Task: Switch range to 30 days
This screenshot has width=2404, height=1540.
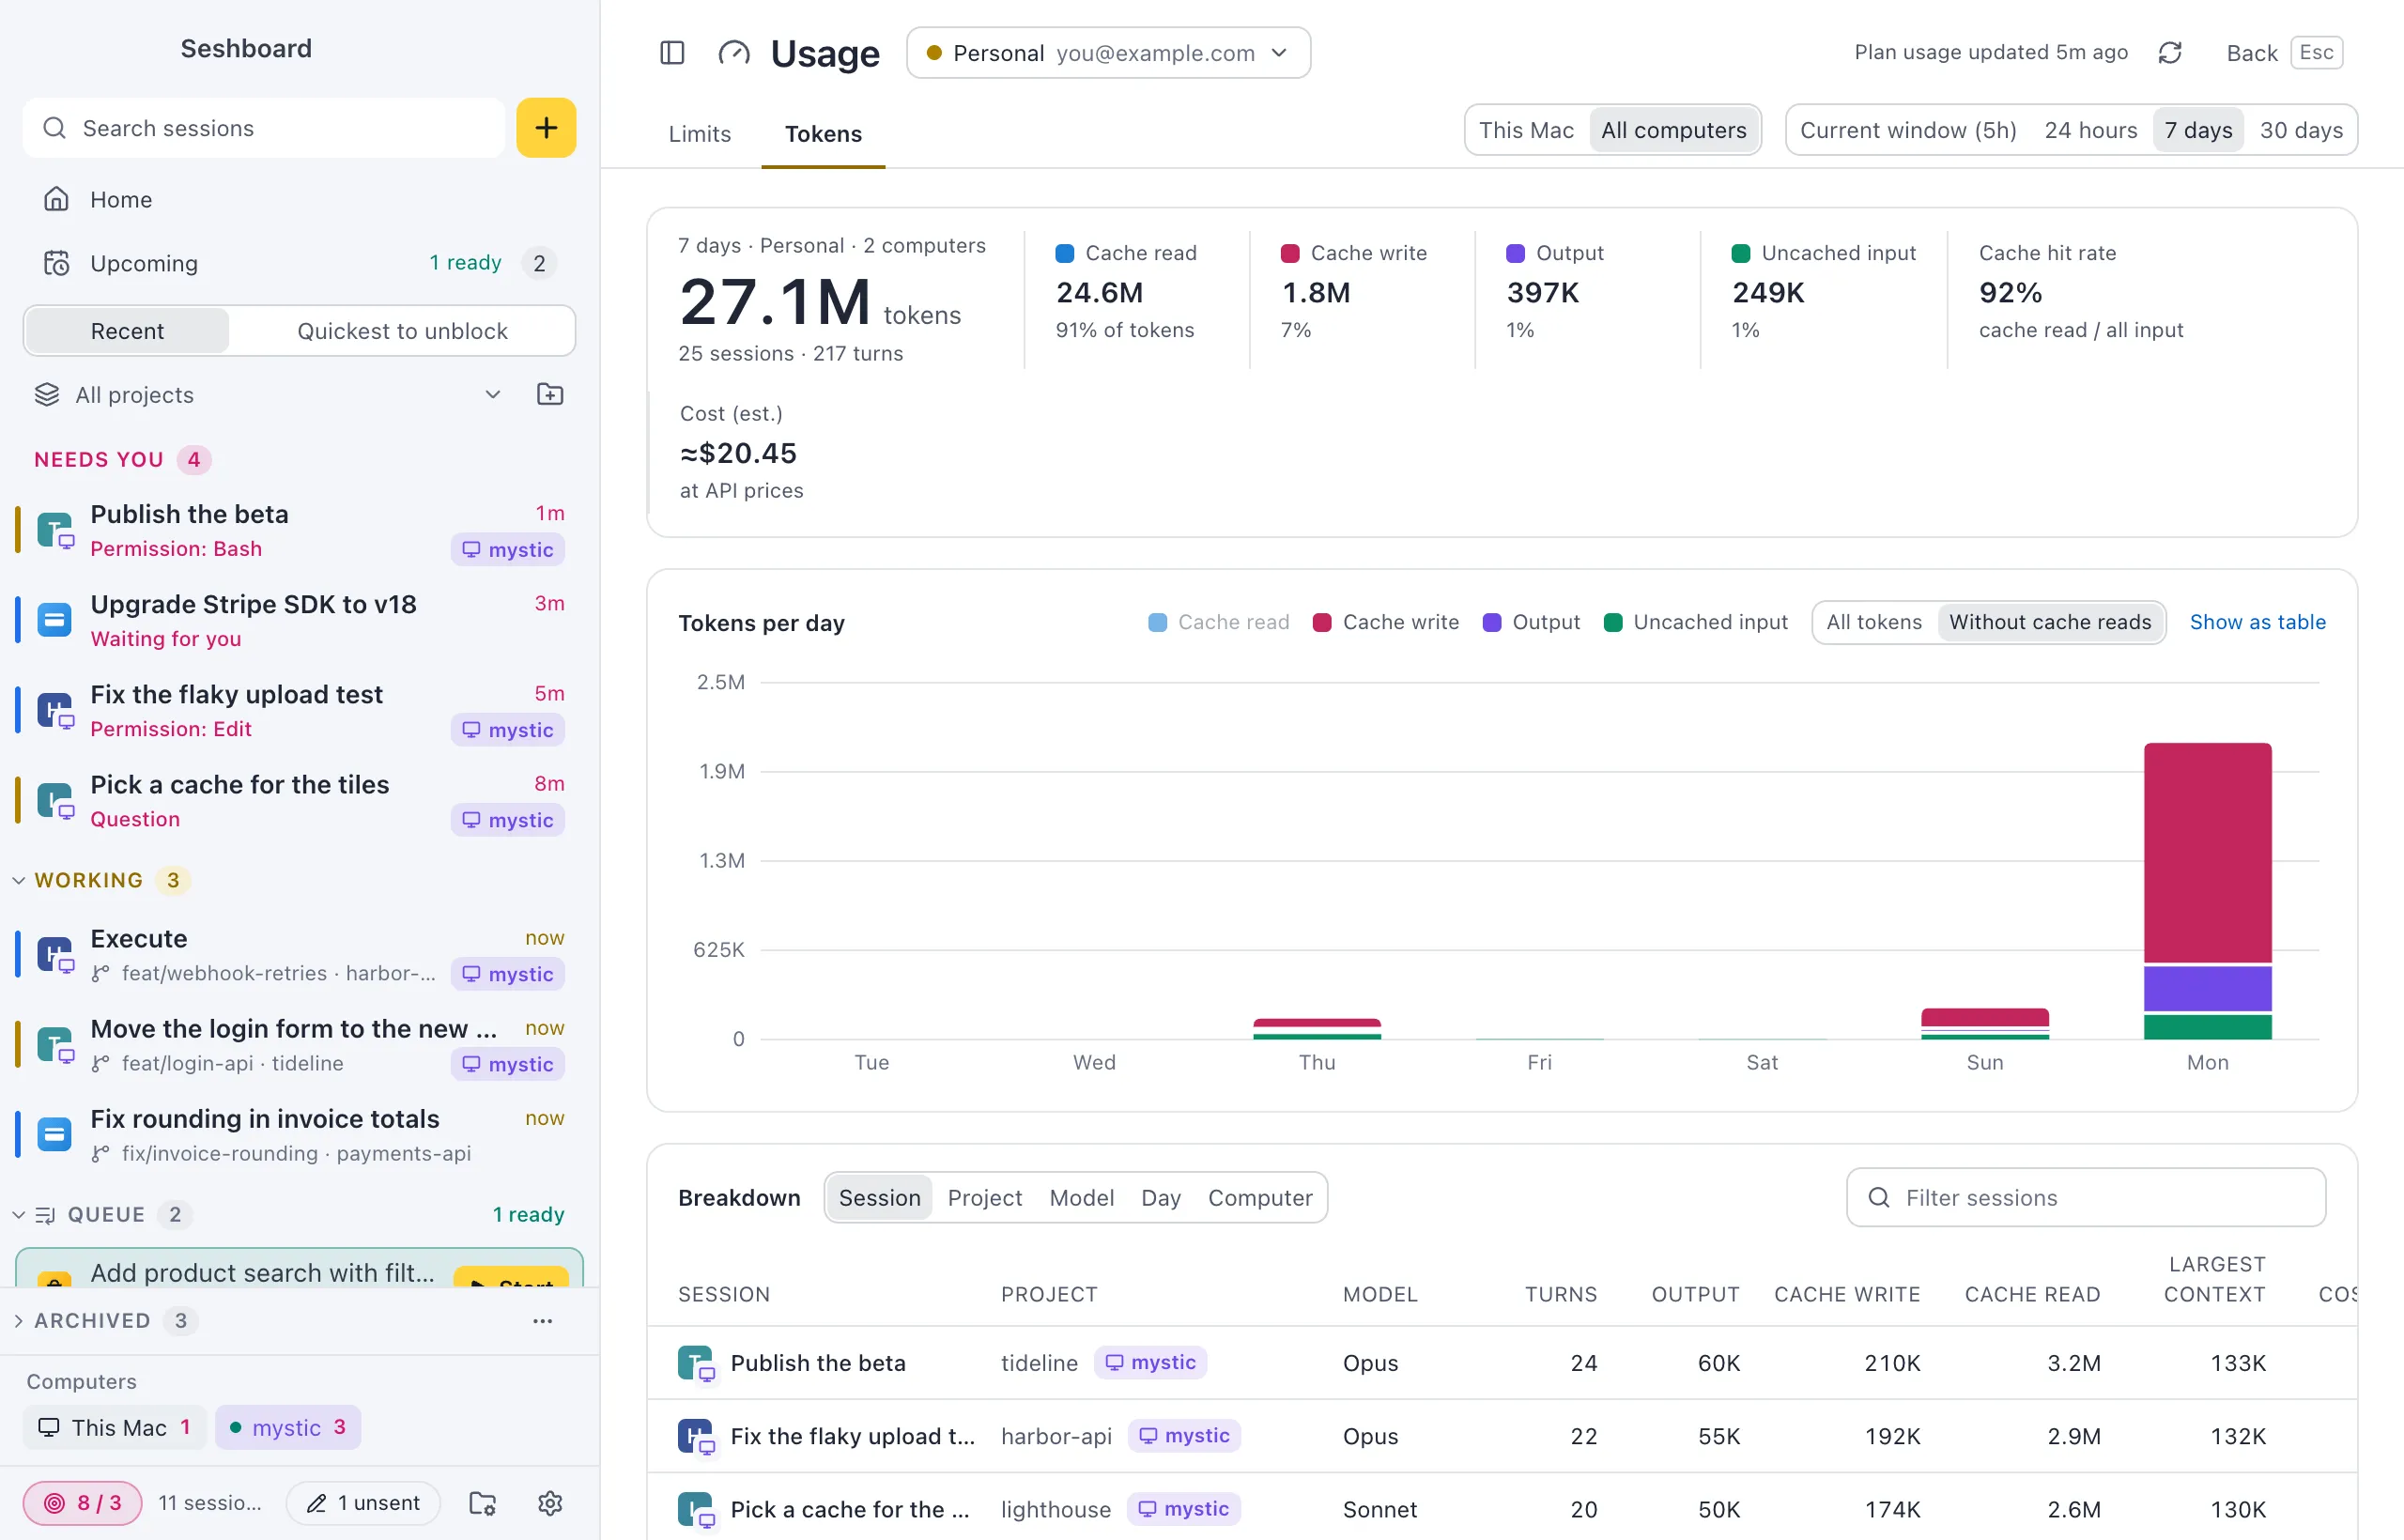Action: (x=2302, y=130)
